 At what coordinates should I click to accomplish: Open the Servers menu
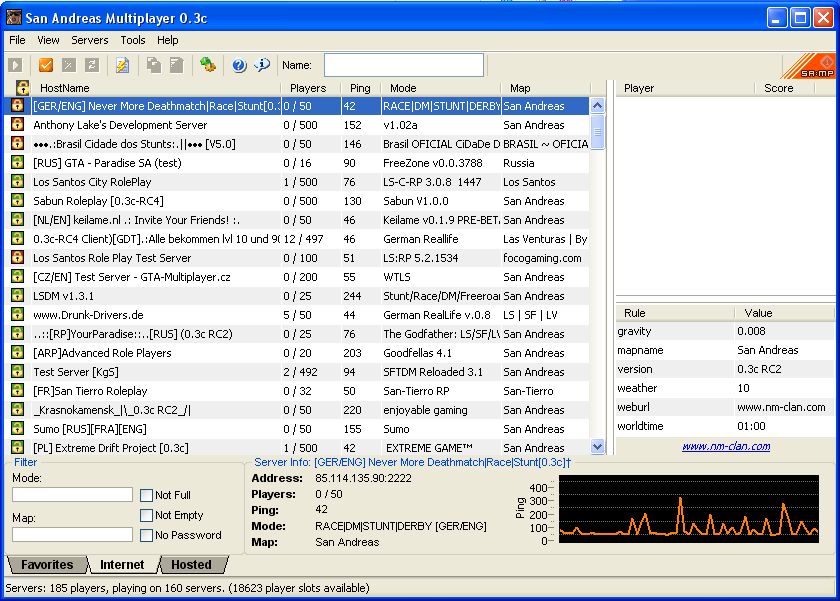(x=90, y=40)
